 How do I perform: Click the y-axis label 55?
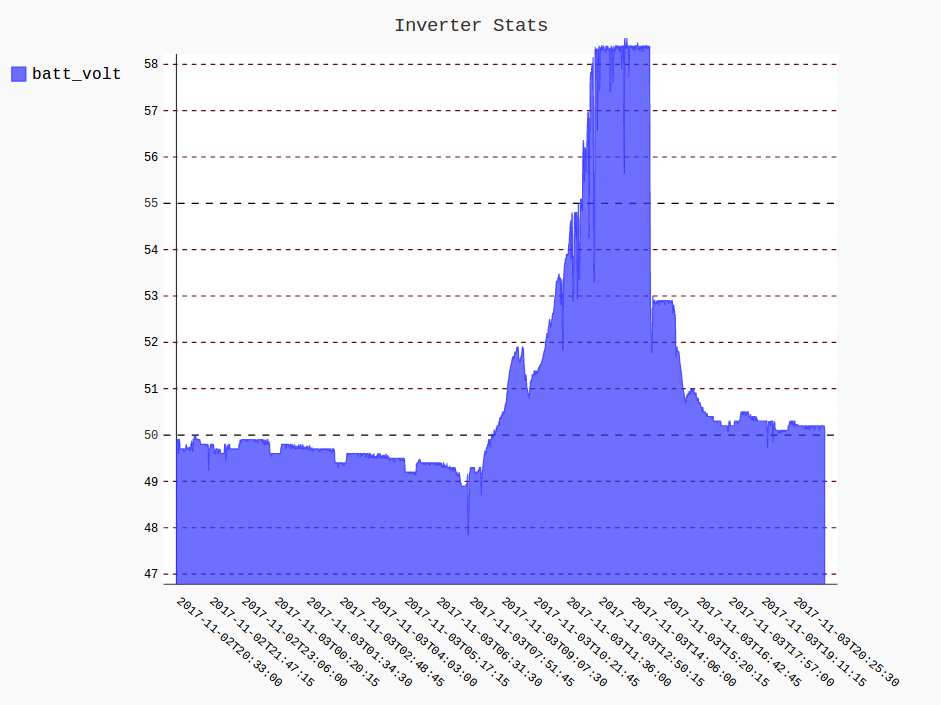[x=151, y=203]
